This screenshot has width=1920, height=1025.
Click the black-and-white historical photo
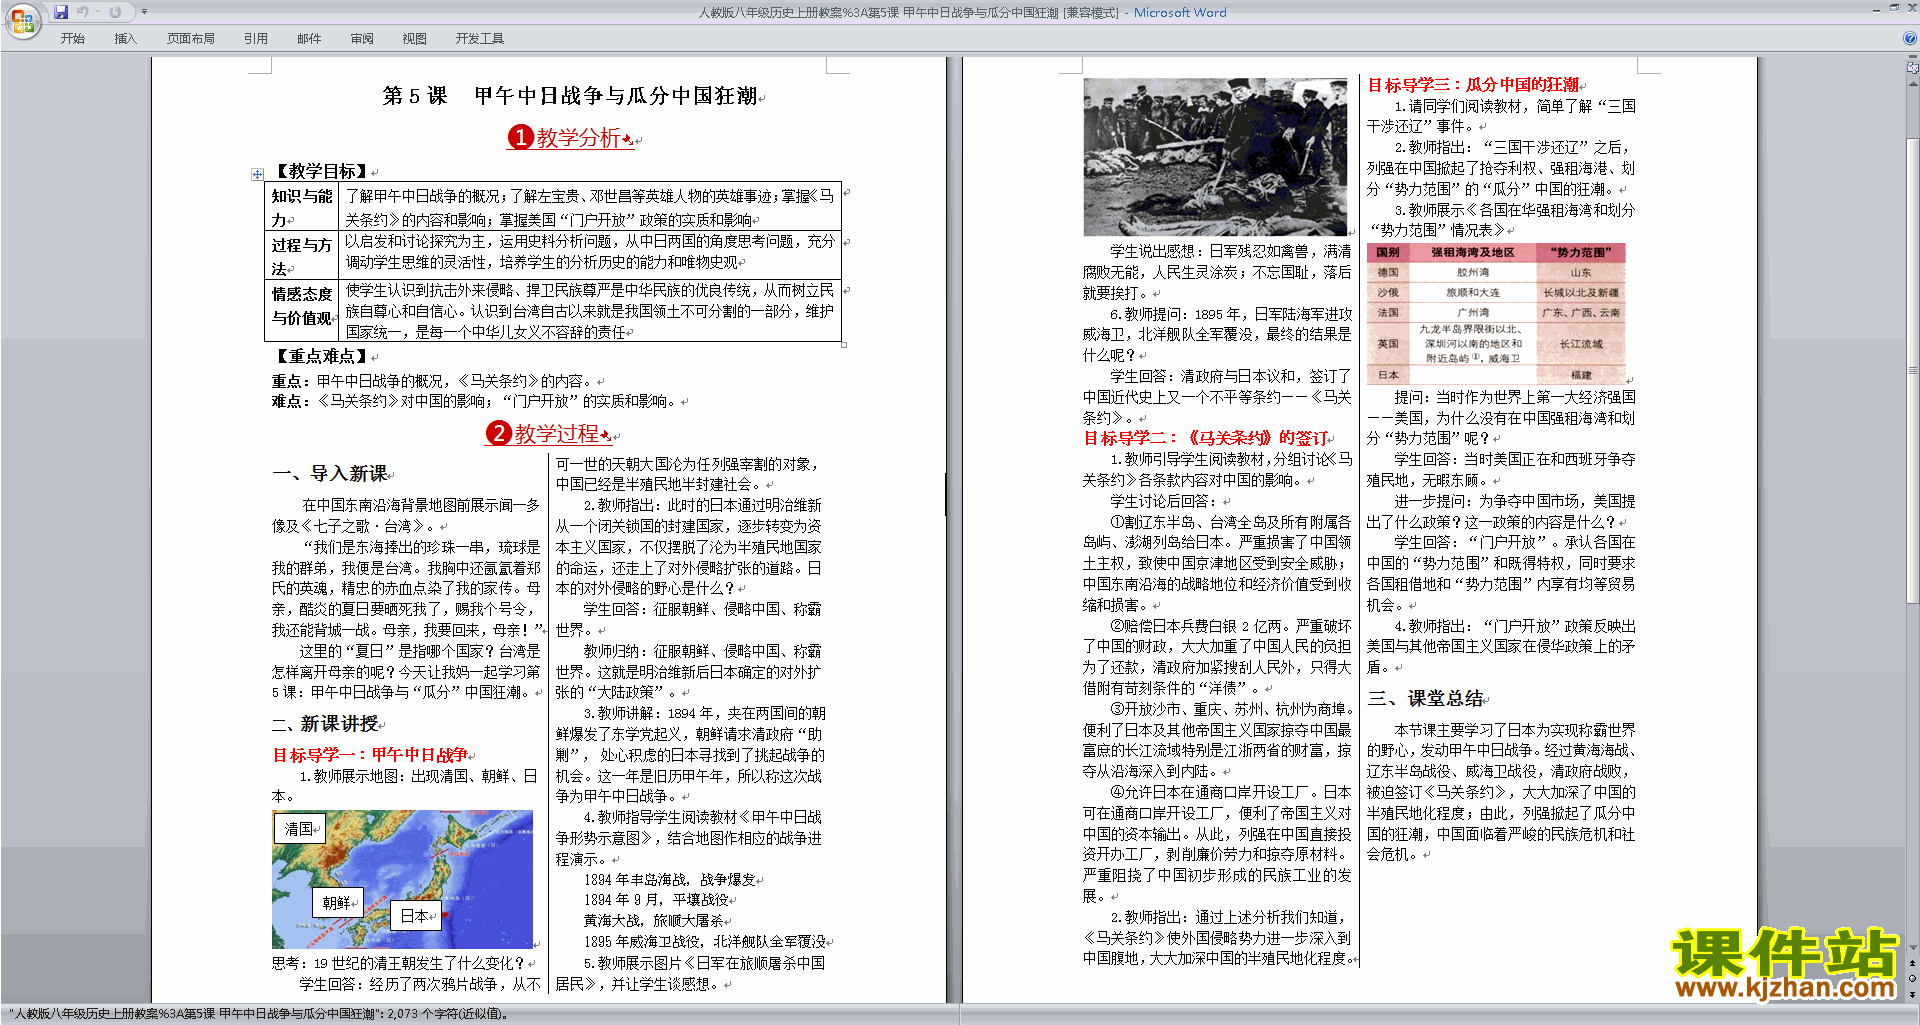[1215, 157]
